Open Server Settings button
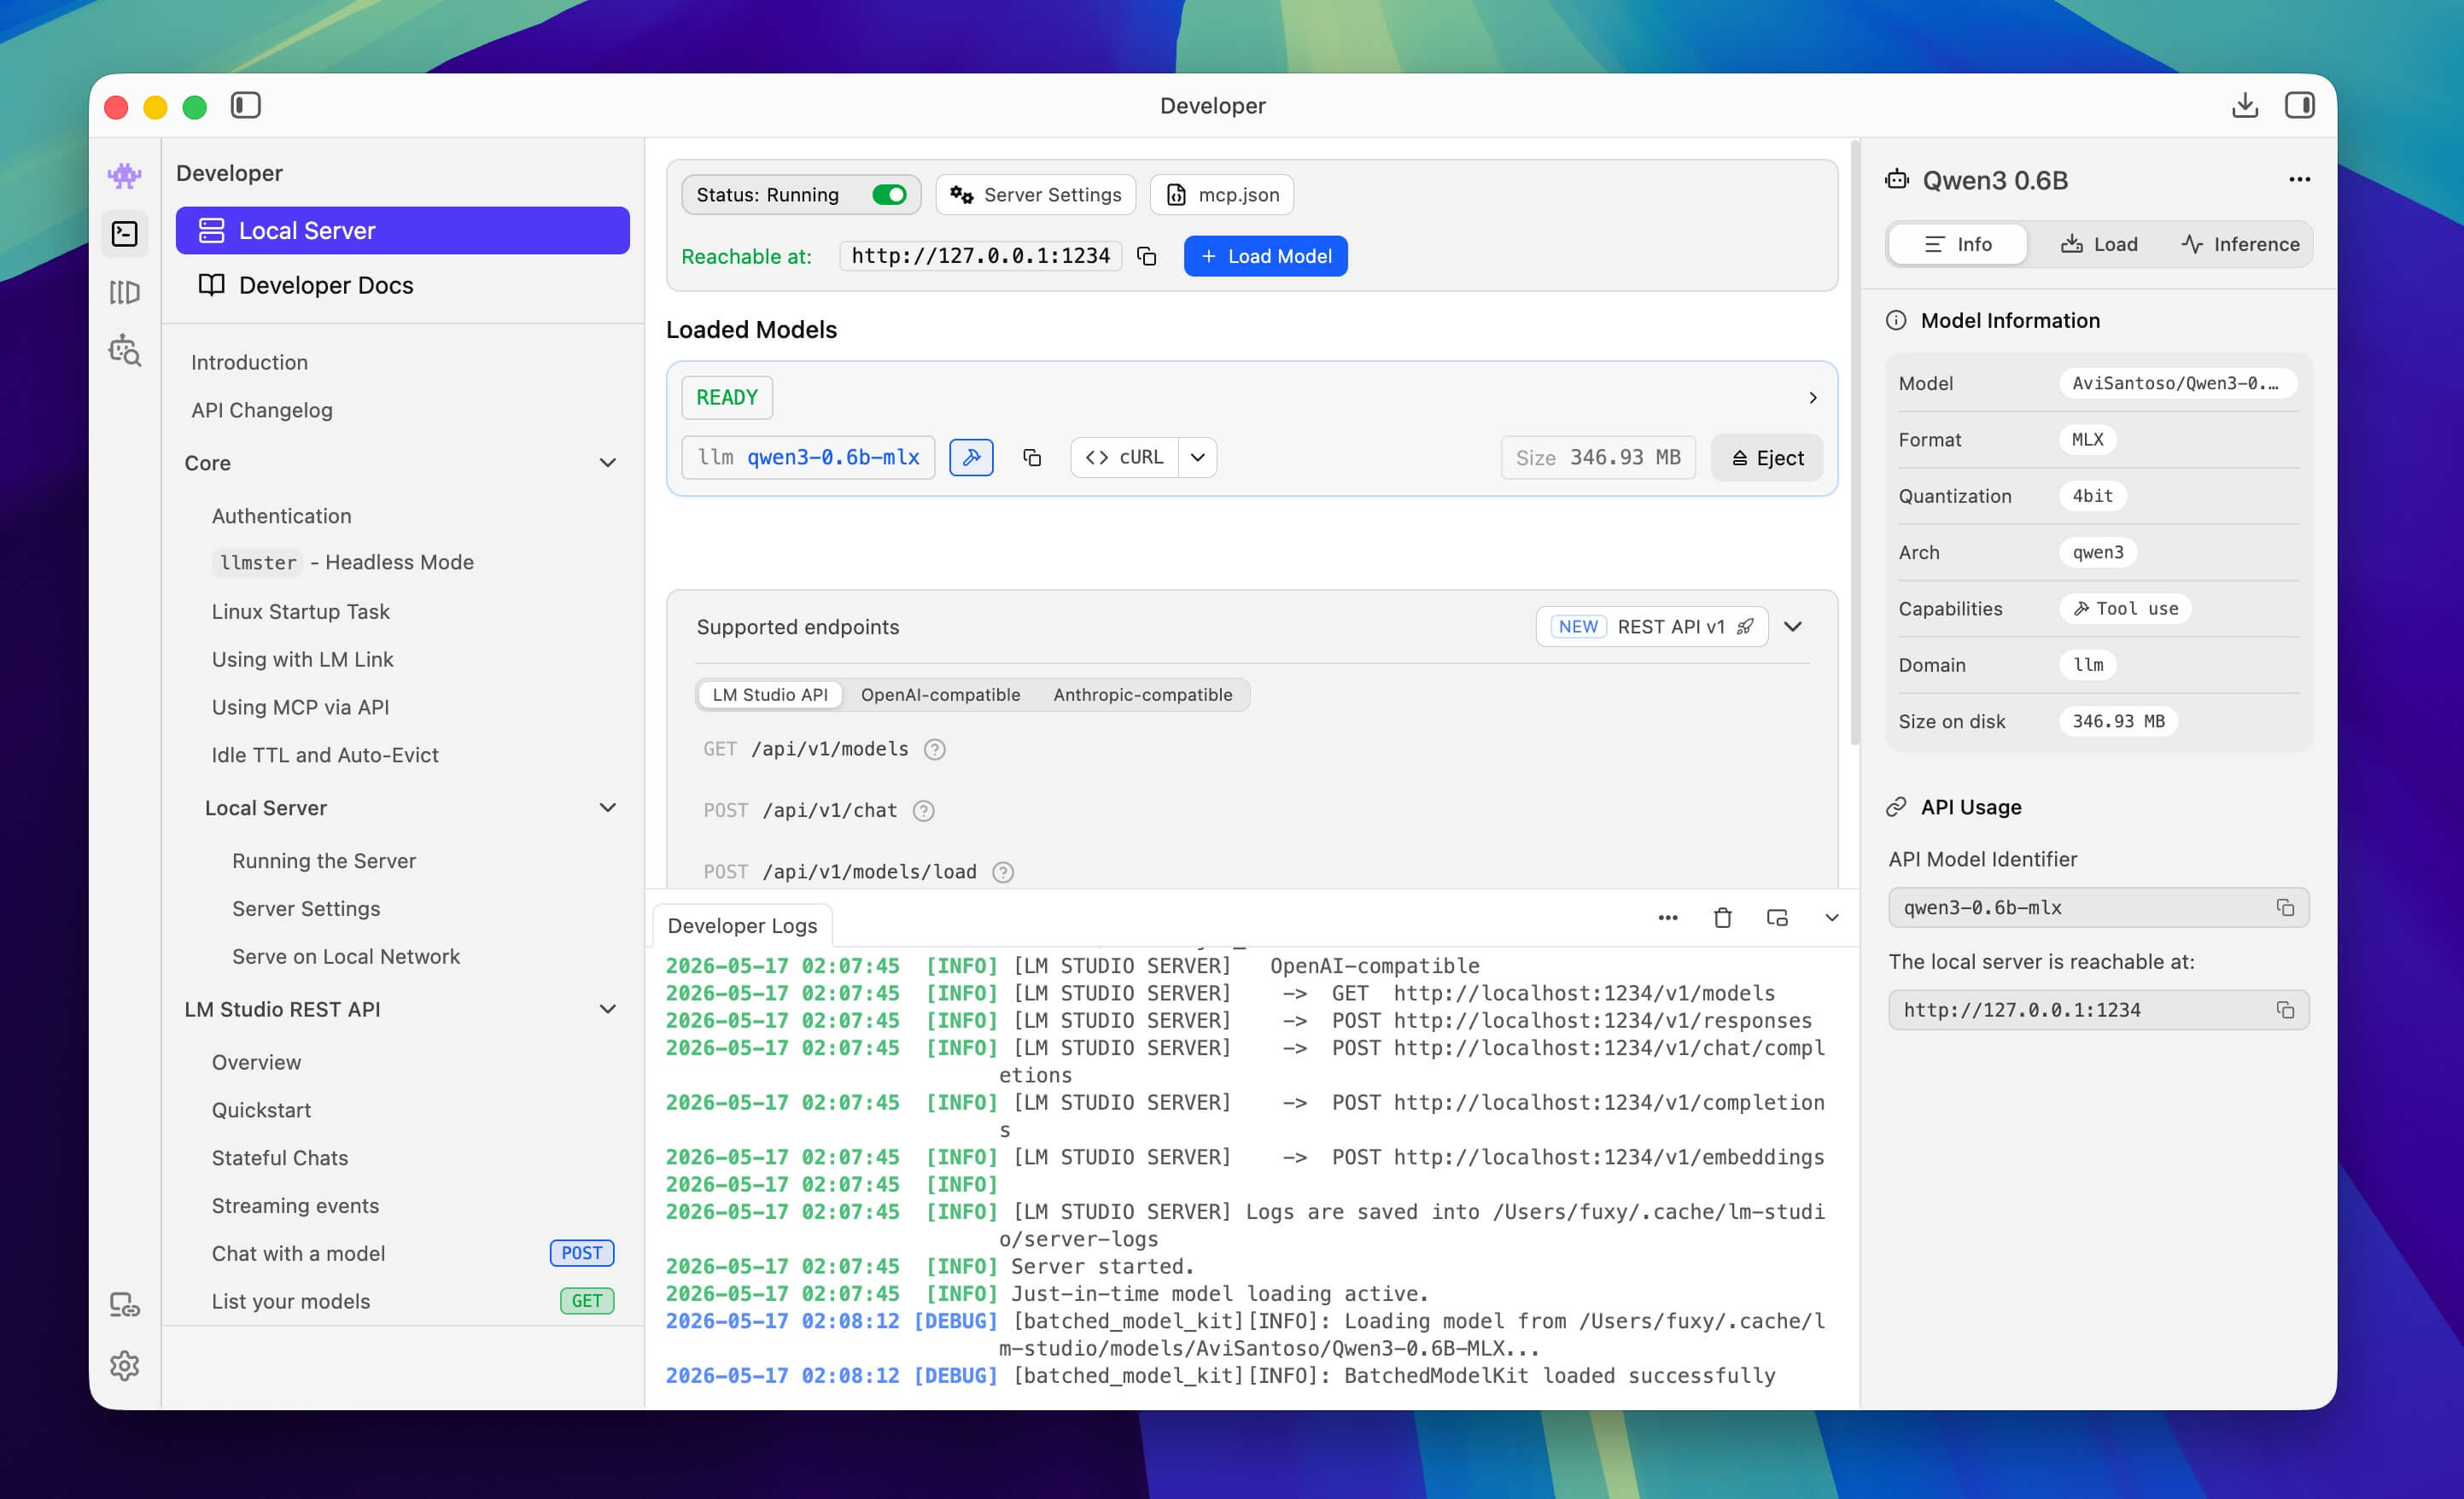 click(x=1035, y=194)
